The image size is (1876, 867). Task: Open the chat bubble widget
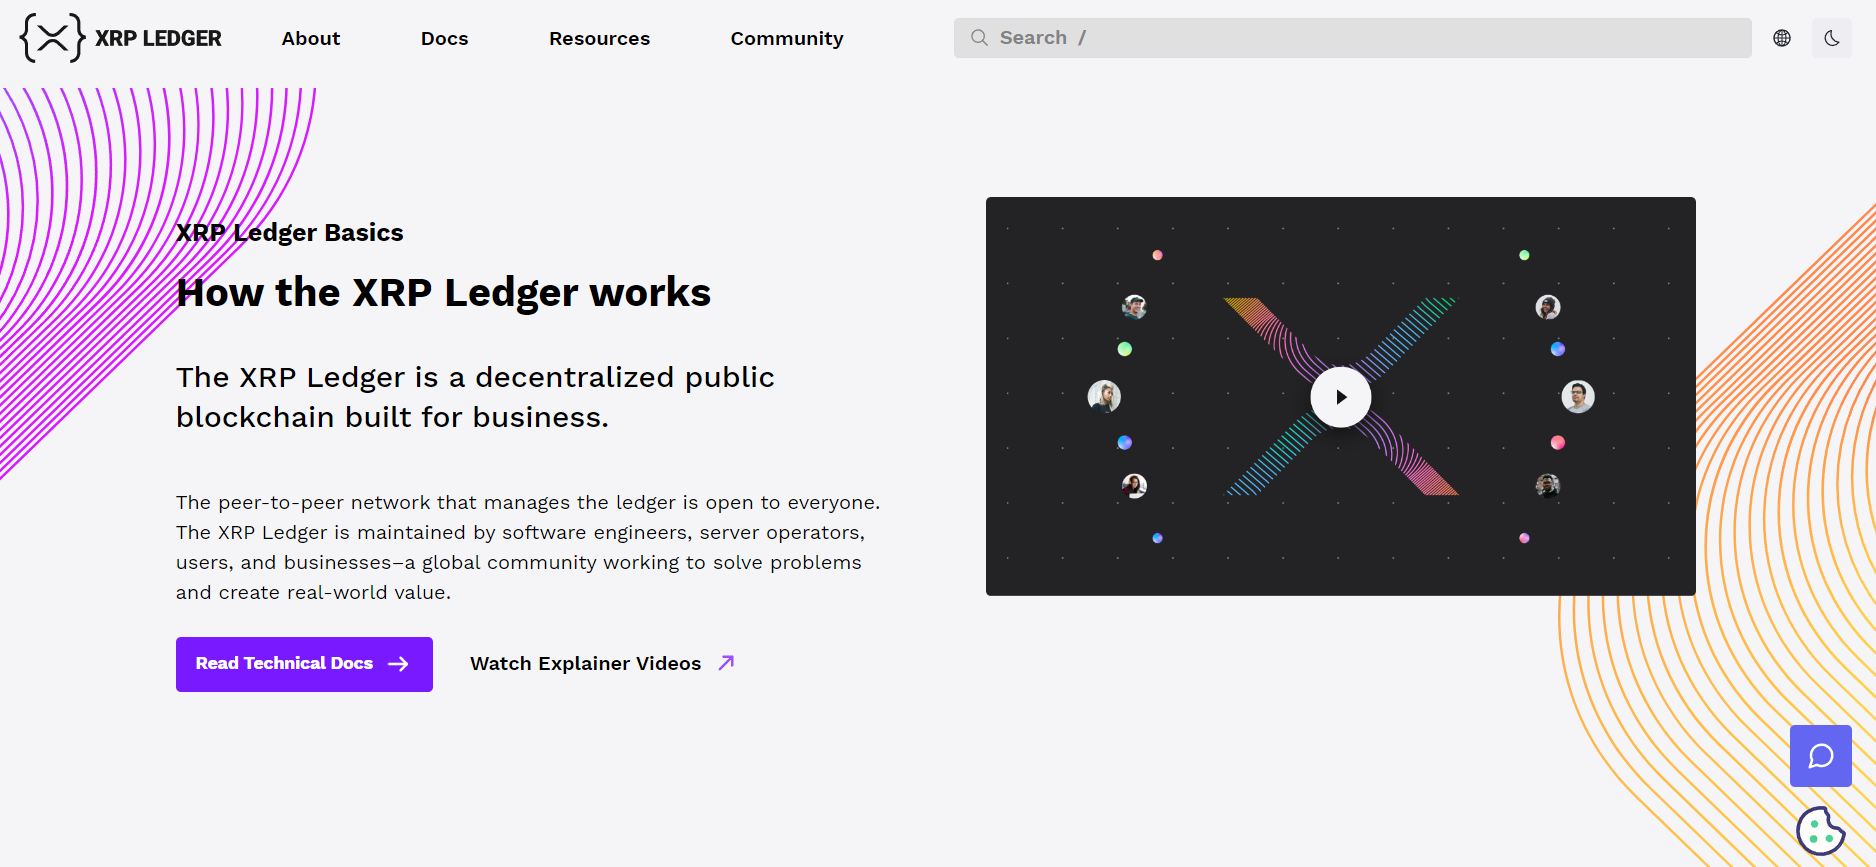pyautogui.click(x=1821, y=756)
